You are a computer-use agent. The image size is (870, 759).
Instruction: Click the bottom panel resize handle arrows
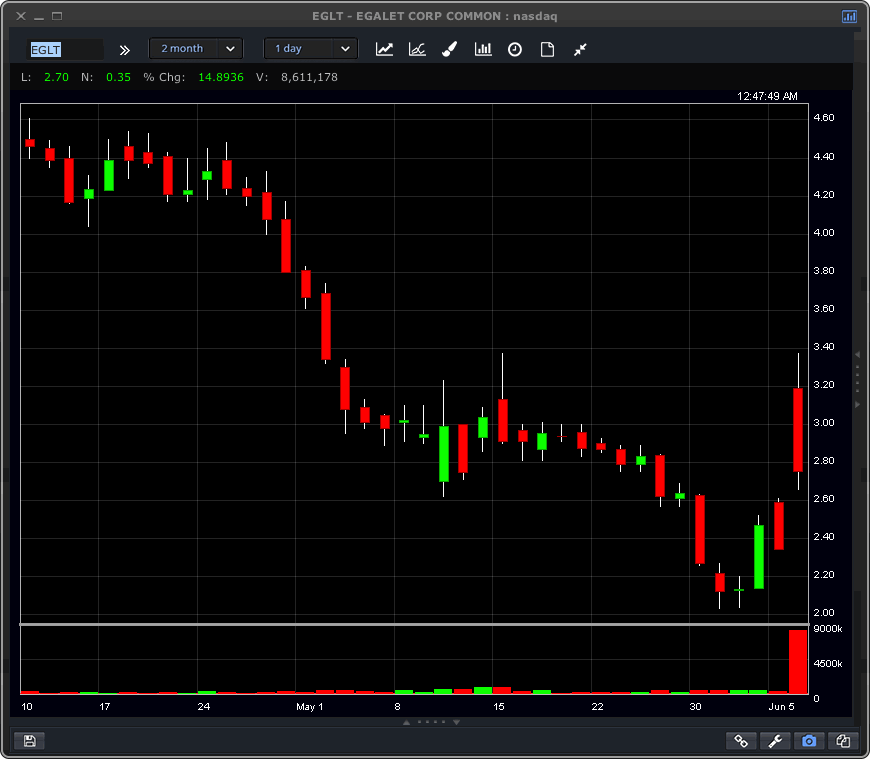[434, 721]
